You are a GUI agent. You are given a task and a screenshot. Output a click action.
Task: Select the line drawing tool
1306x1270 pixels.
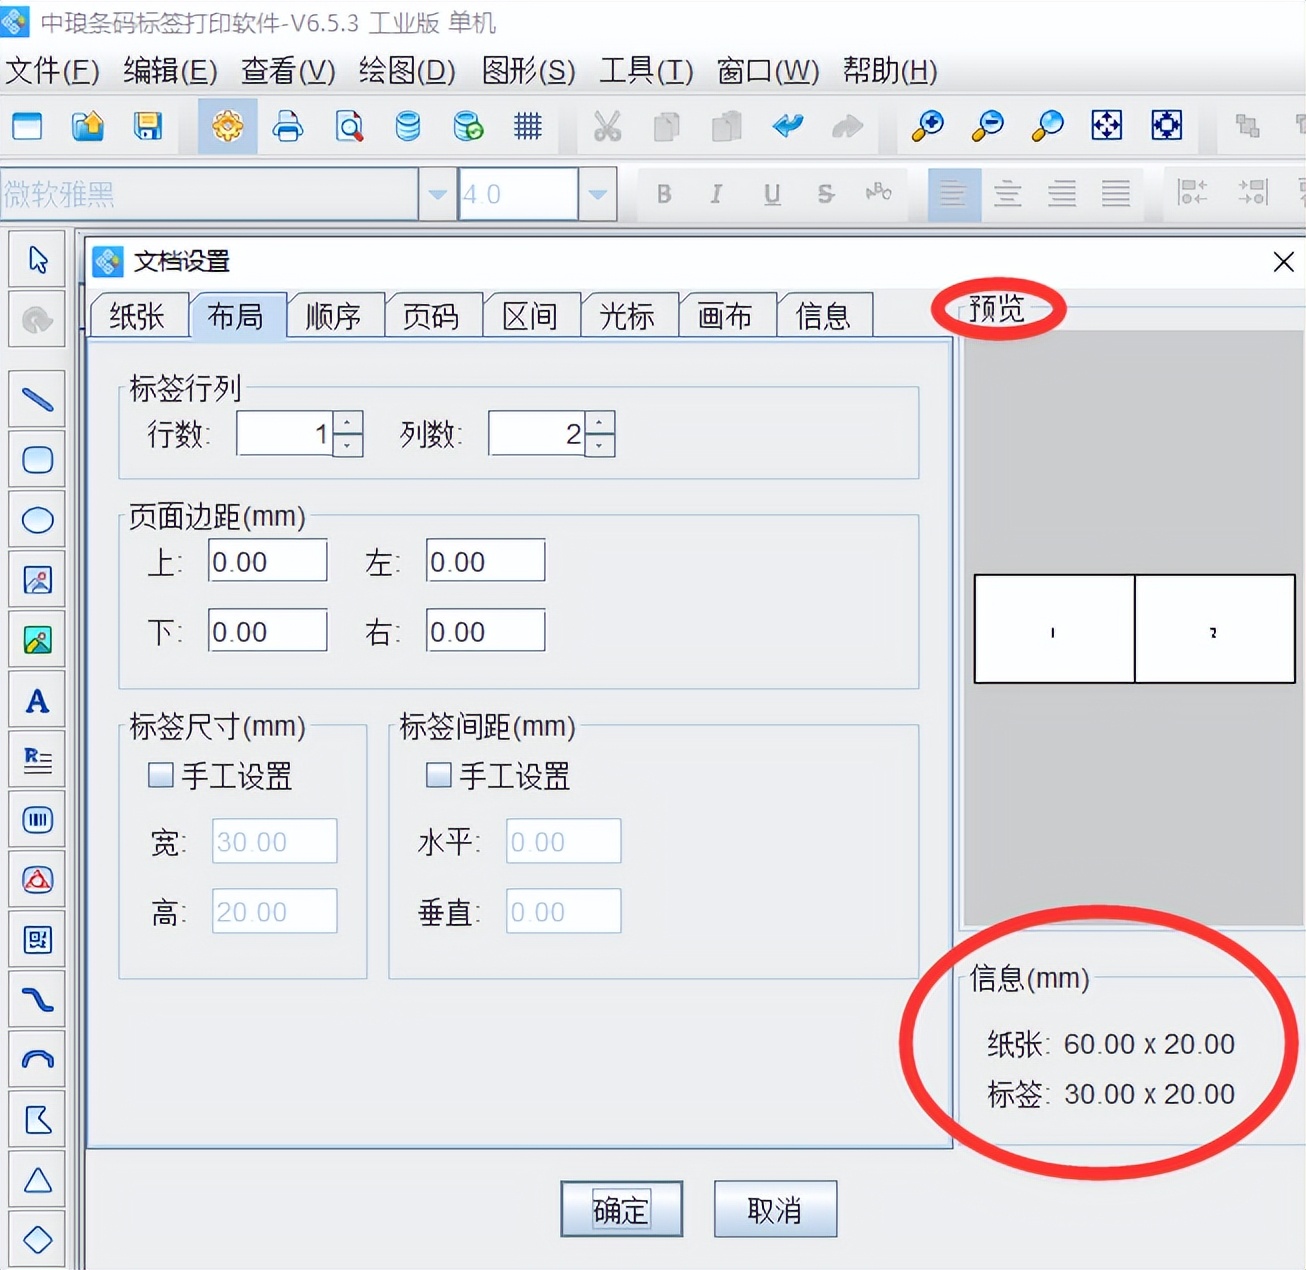[38, 400]
